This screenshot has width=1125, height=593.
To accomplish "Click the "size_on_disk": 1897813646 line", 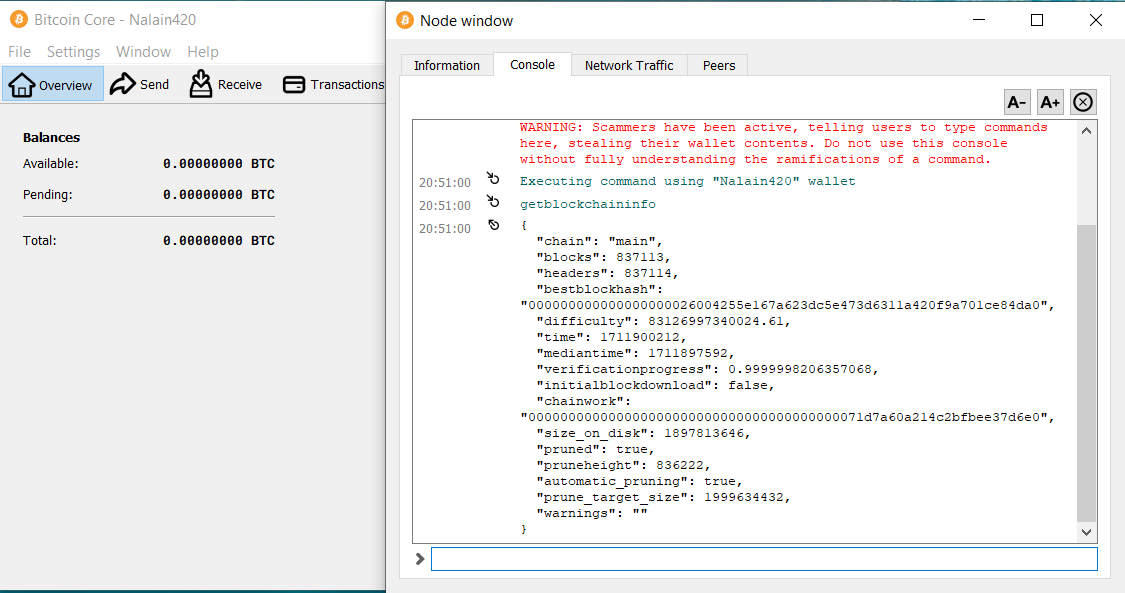I will pos(644,433).
